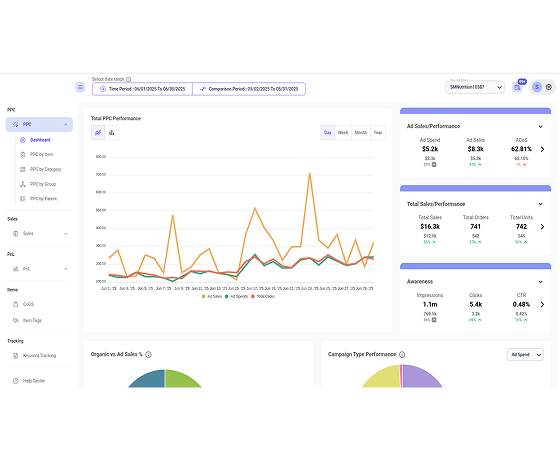Viewport: 560px width, 460px height.
Task: Open PPC by Category page
Action: (46, 169)
